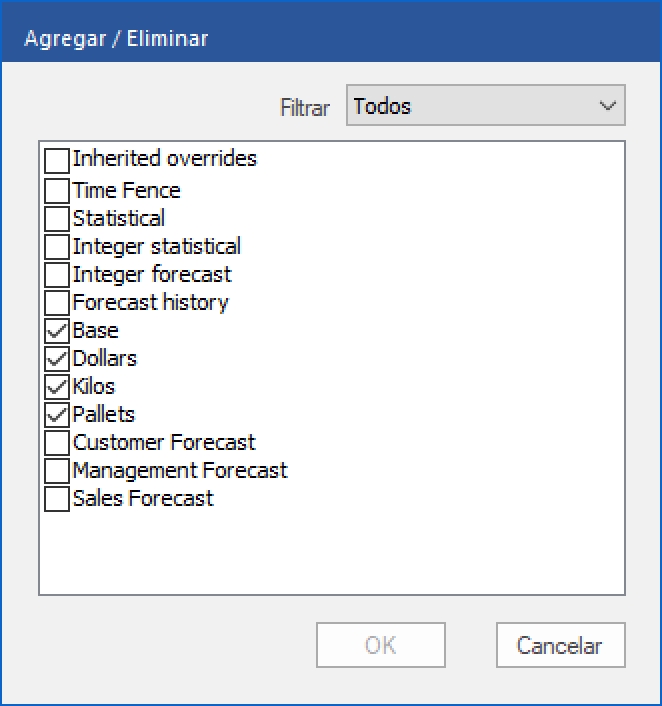Enable Customer Forecast checkbox
The image size is (662, 706).
point(57,443)
